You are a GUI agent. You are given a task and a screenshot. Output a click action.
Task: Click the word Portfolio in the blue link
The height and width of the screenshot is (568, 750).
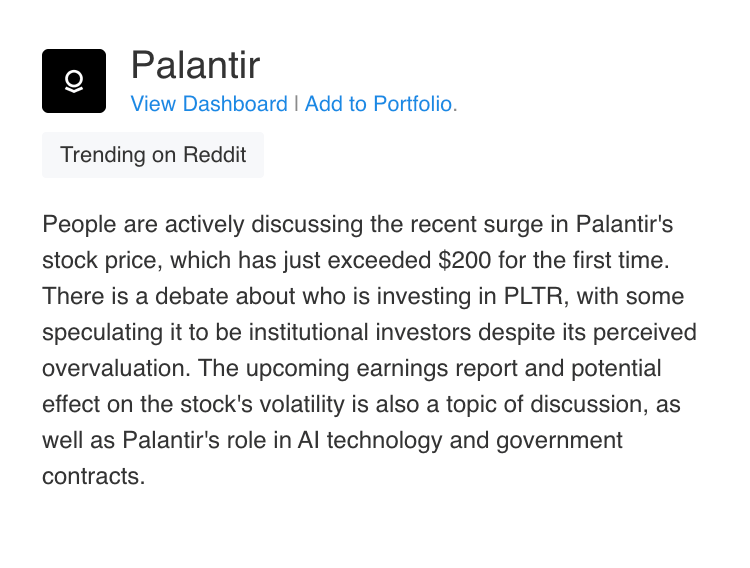413,104
